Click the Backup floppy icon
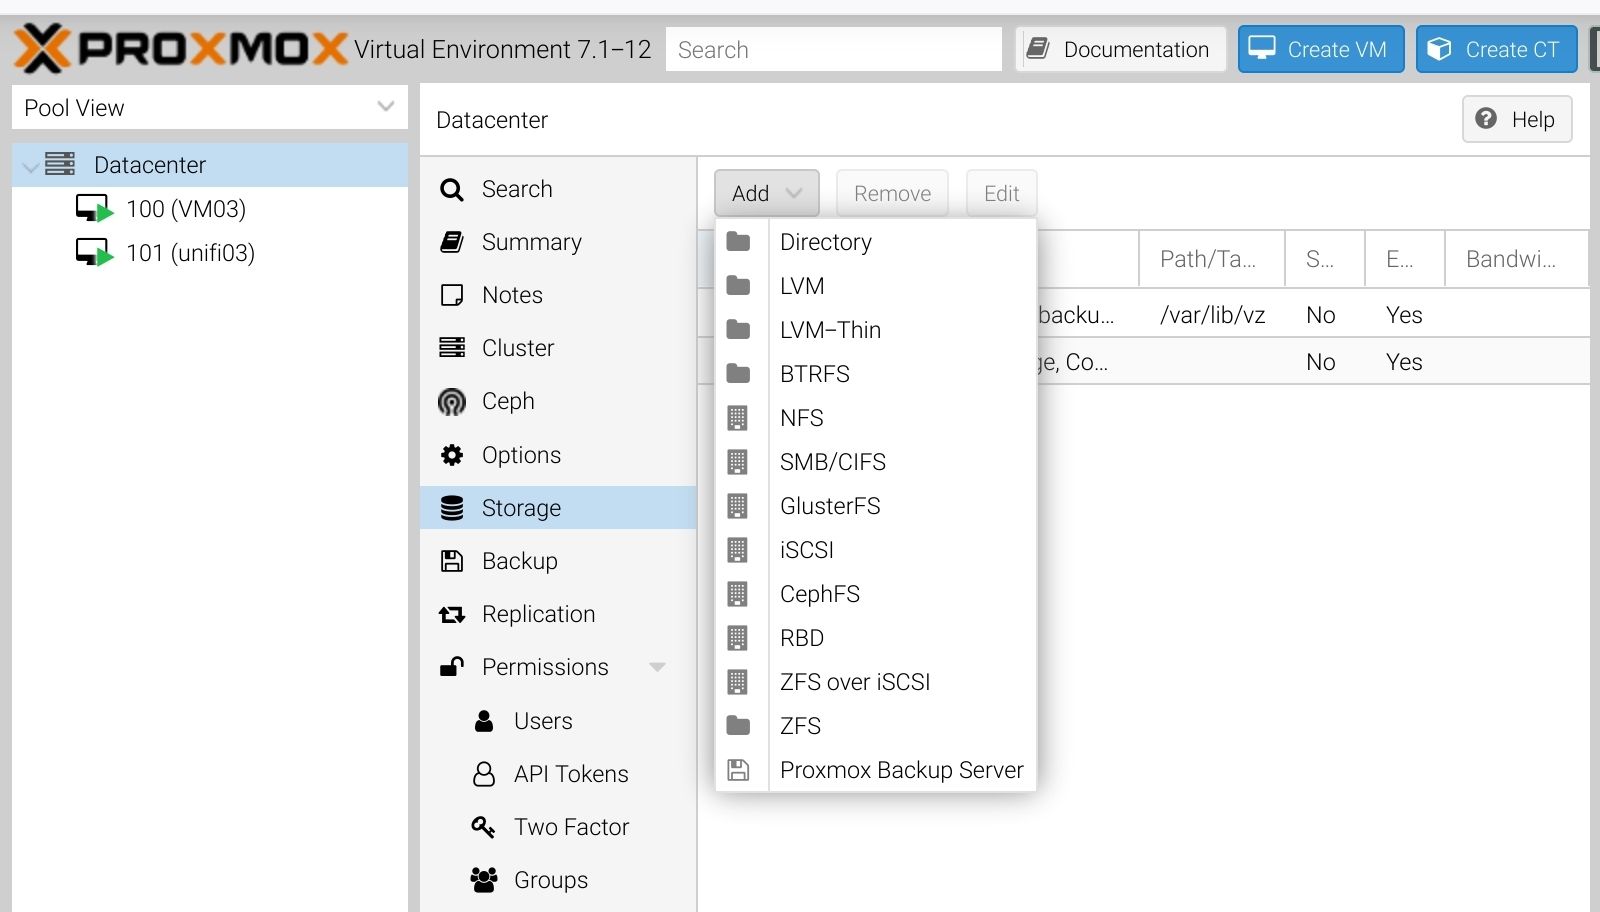 tap(452, 561)
